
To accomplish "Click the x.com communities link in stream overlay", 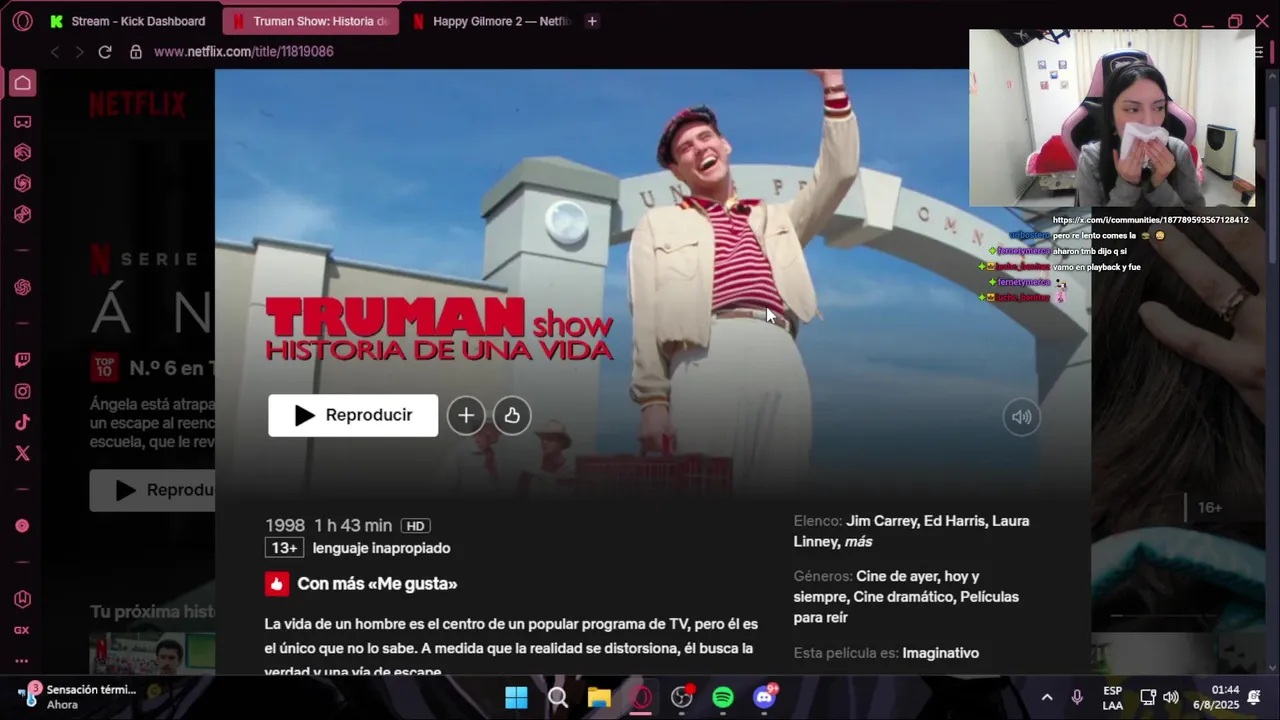I will coord(1150,220).
